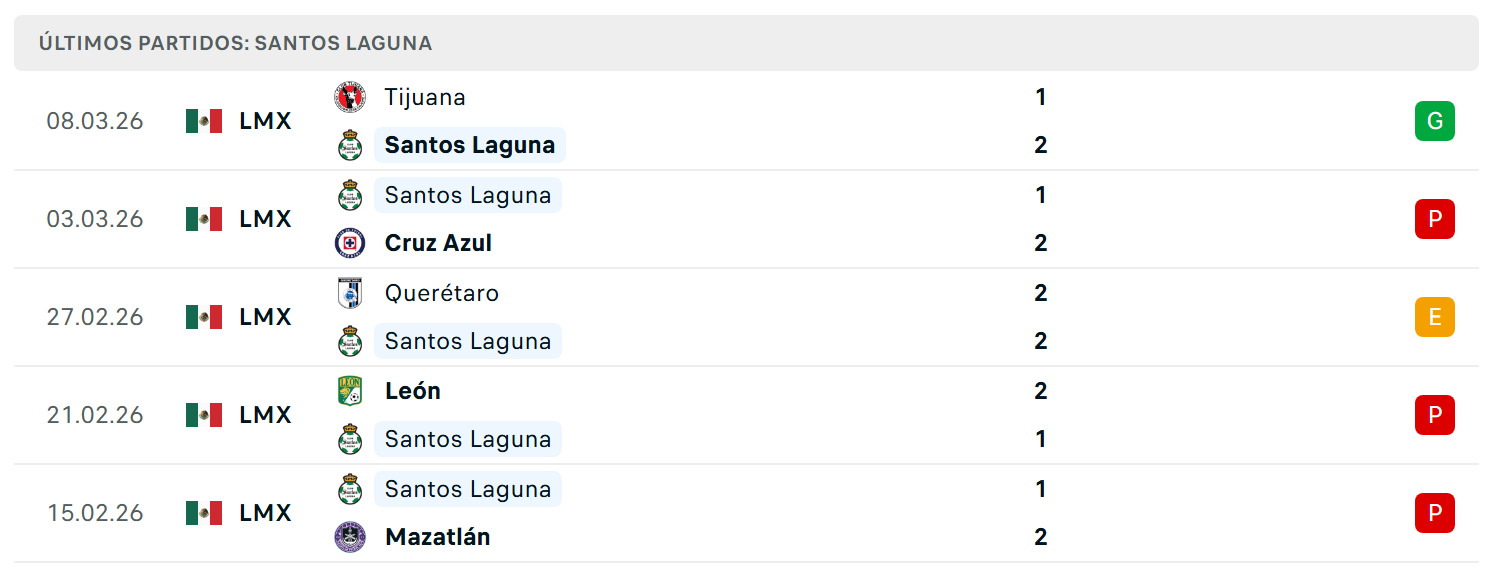Select the 21.02.26 match date
The image size is (1494, 579).
pyautogui.click(x=95, y=415)
